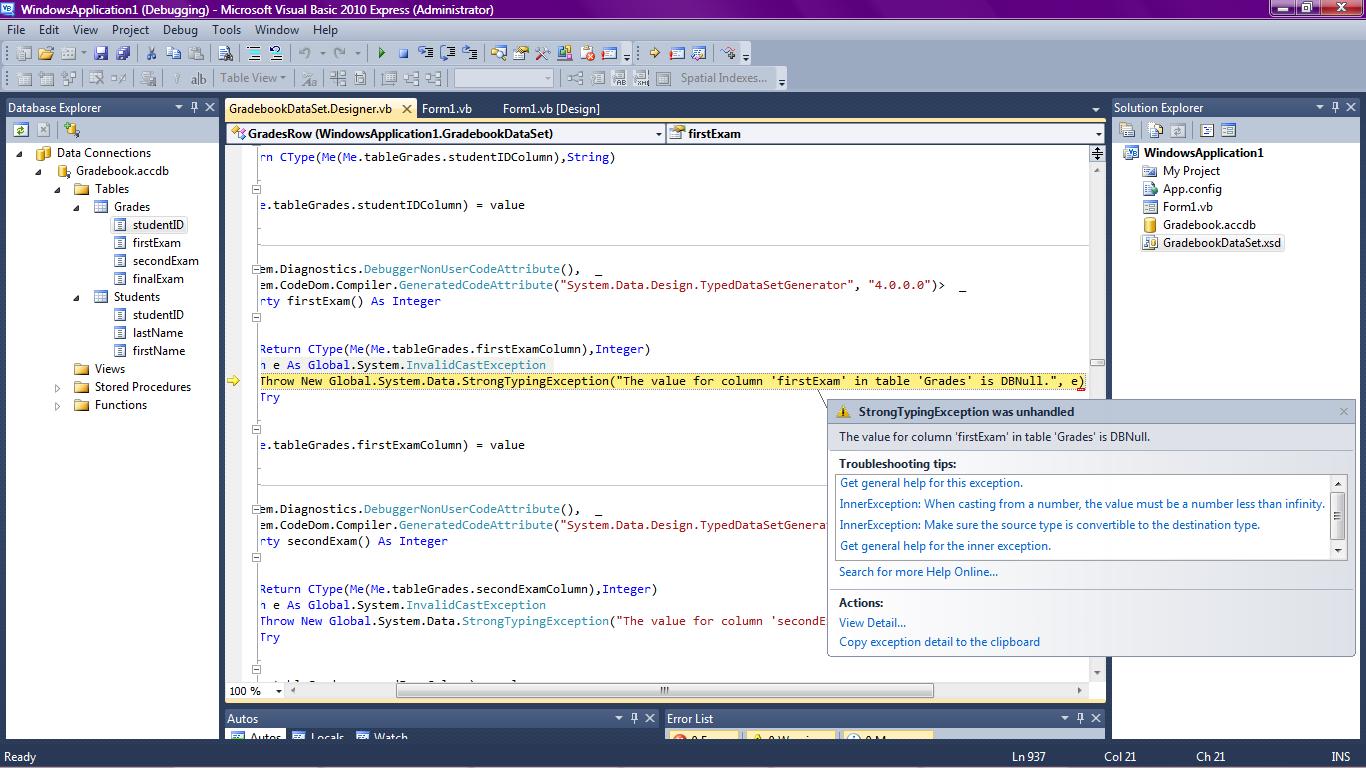
Task: Pin the Database Explorer panel
Action: pyautogui.click(x=193, y=107)
